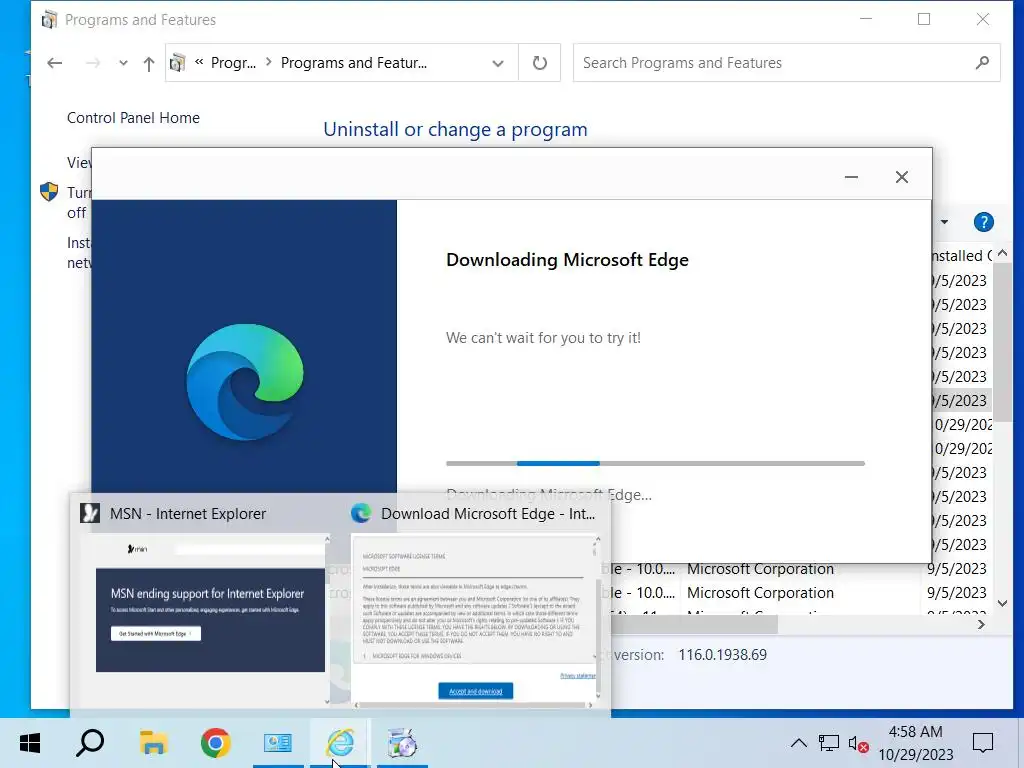The image size is (1024, 768).
Task: Click 'Get Started with Microsoft Edge' button
Action: [155, 633]
